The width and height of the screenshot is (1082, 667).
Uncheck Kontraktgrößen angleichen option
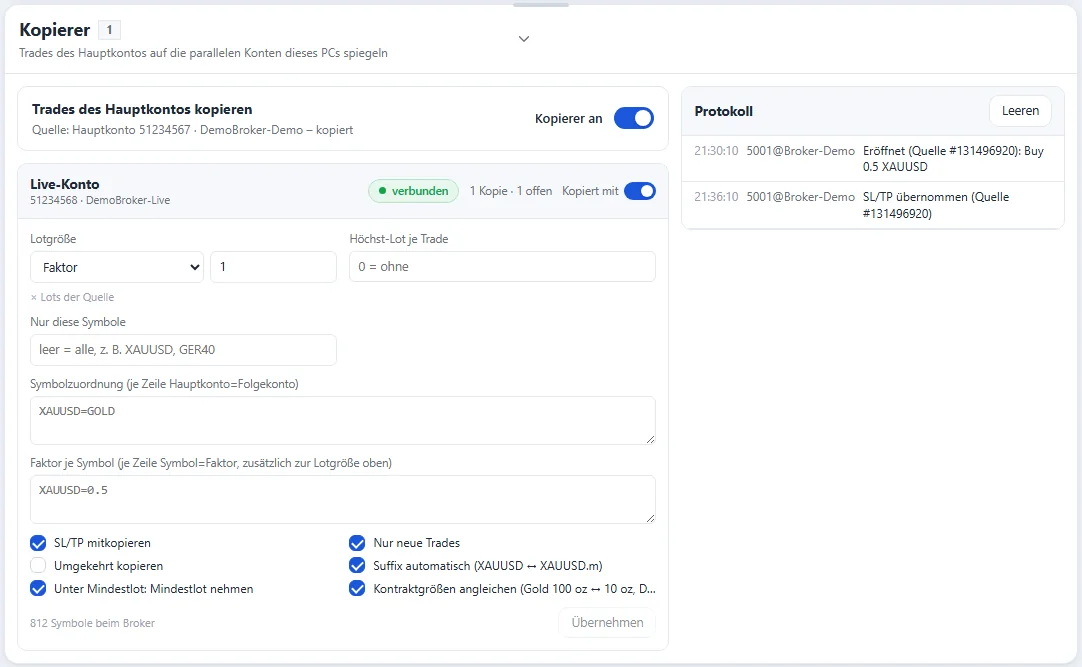(x=357, y=588)
